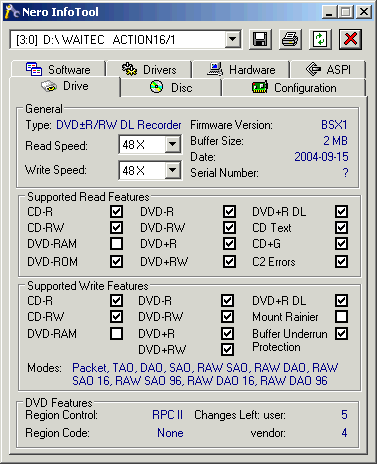Select the ASPI tab
The width and height of the screenshot is (377, 464).
[328, 69]
